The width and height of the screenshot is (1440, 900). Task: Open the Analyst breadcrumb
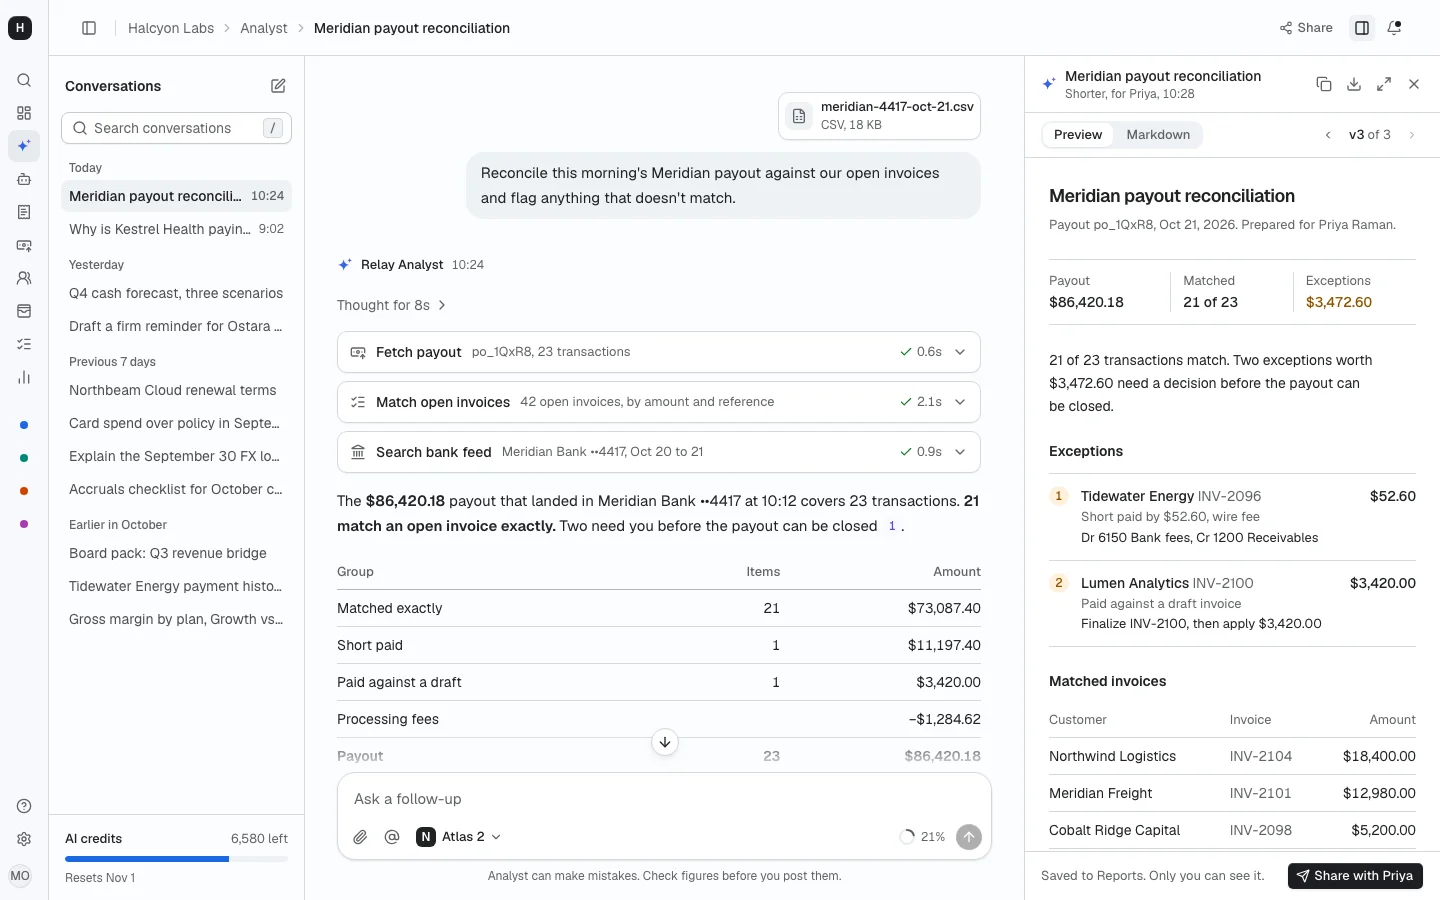pyautogui.click(x=264, y=28)
